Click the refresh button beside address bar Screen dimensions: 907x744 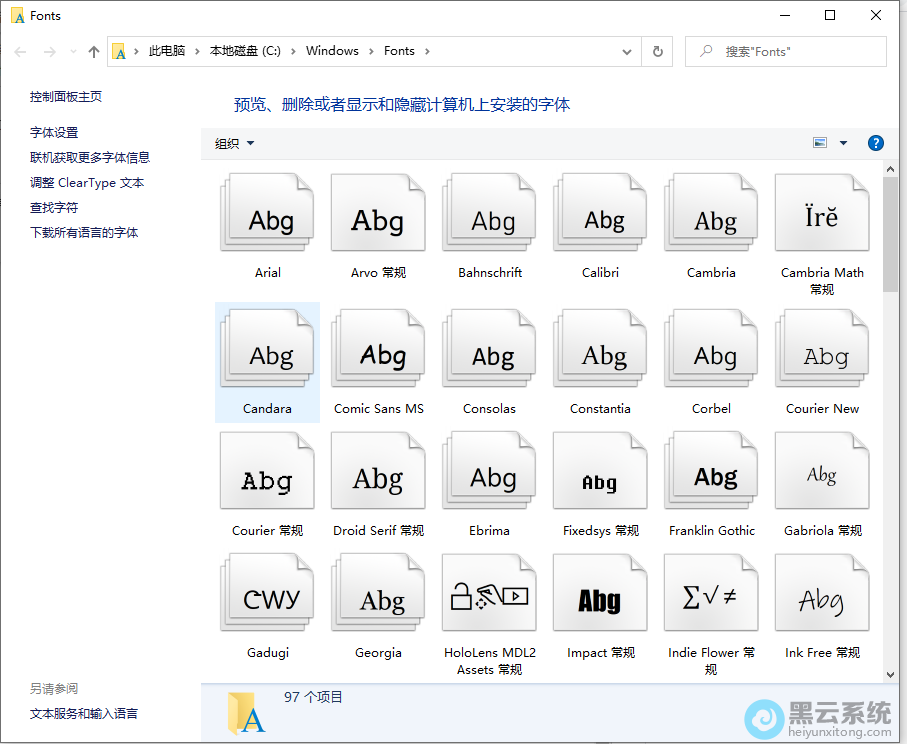[657, 51]
